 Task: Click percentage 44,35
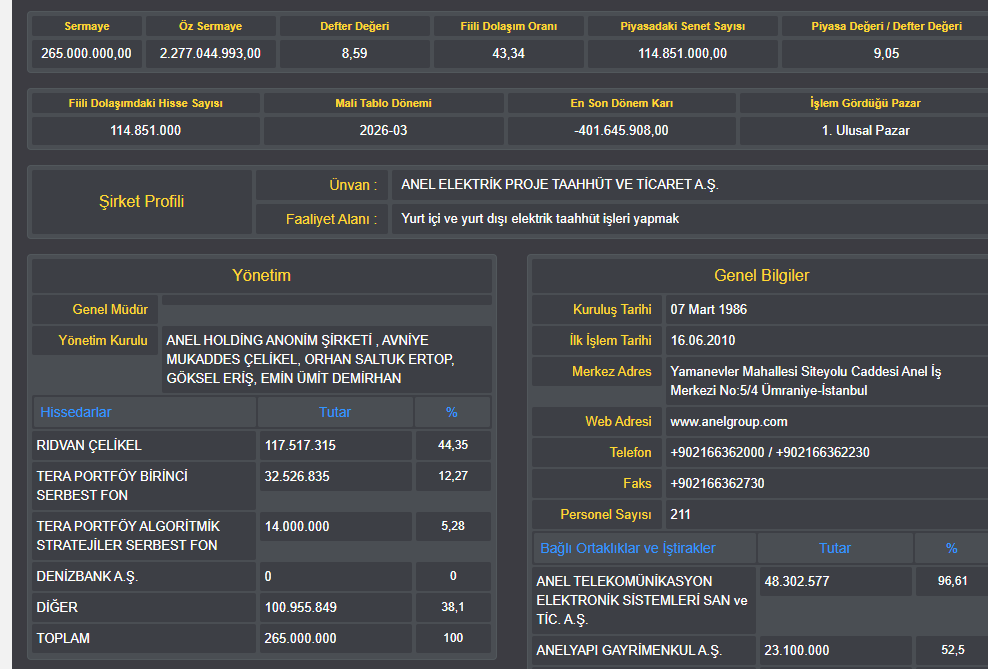(453, 445)
